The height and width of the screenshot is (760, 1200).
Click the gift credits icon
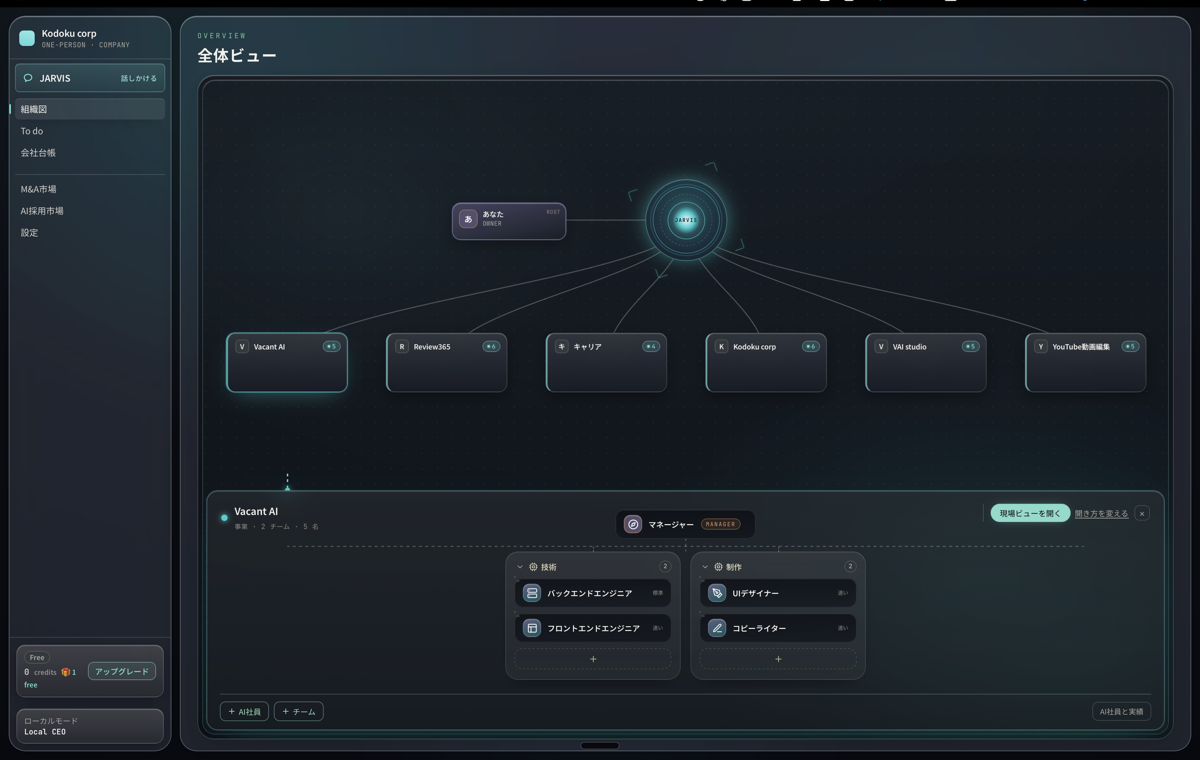pyautogui.click(x=66, y=672)
